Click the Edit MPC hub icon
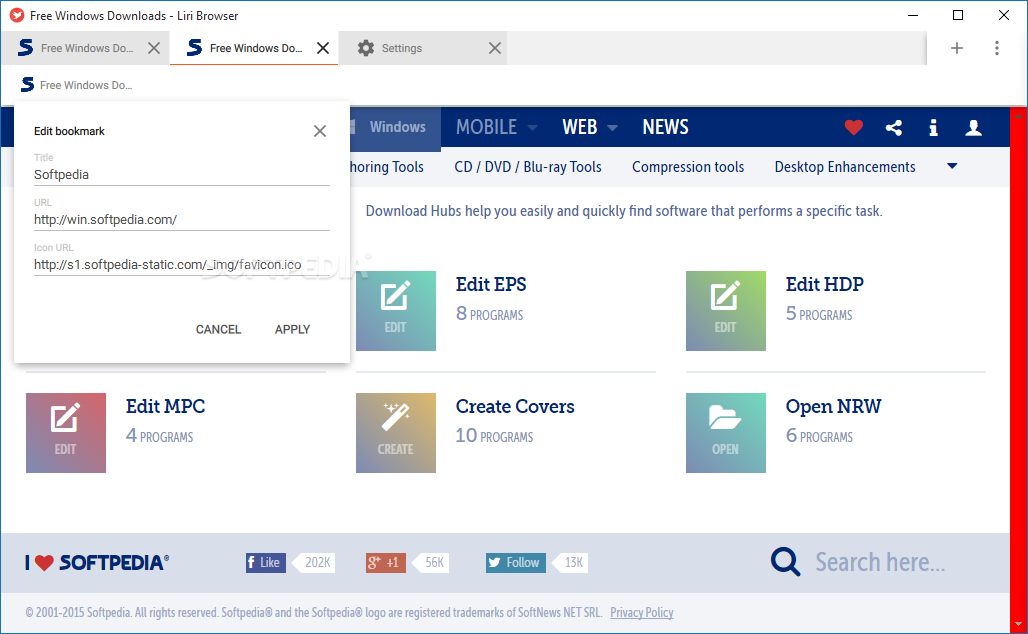 66,433
